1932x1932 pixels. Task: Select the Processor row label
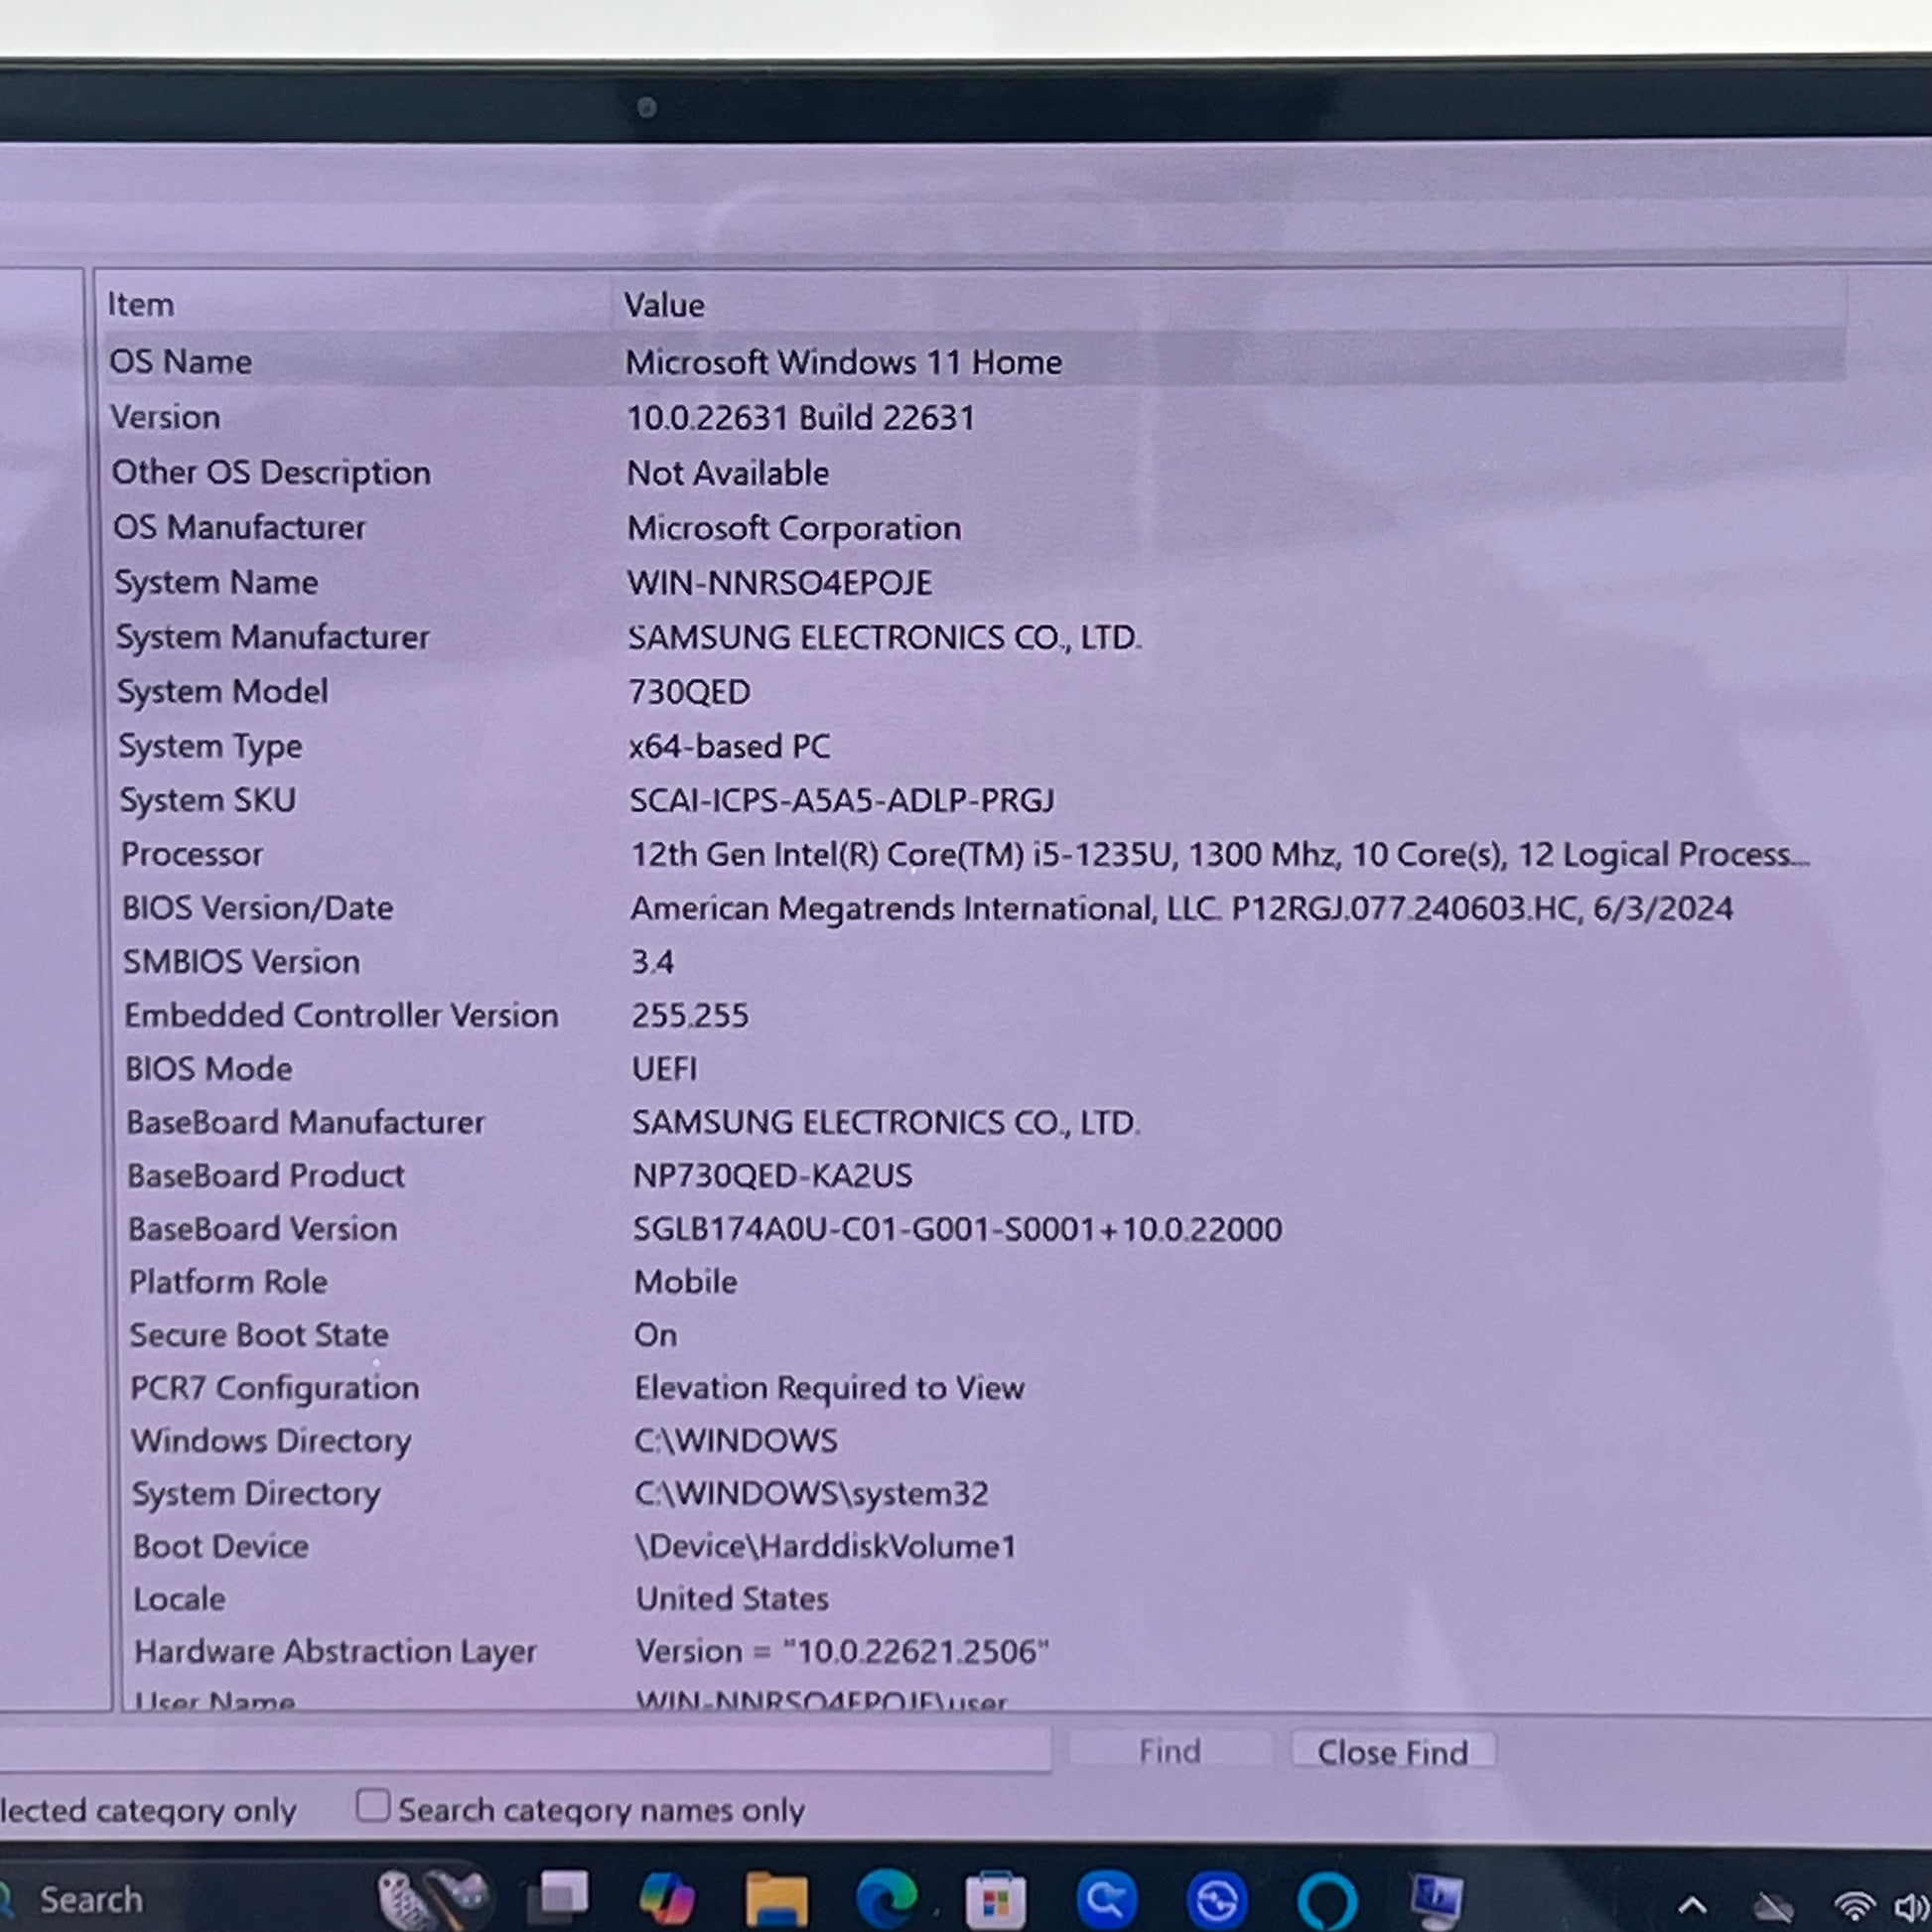pyautogui.click(x=191, y=854)
